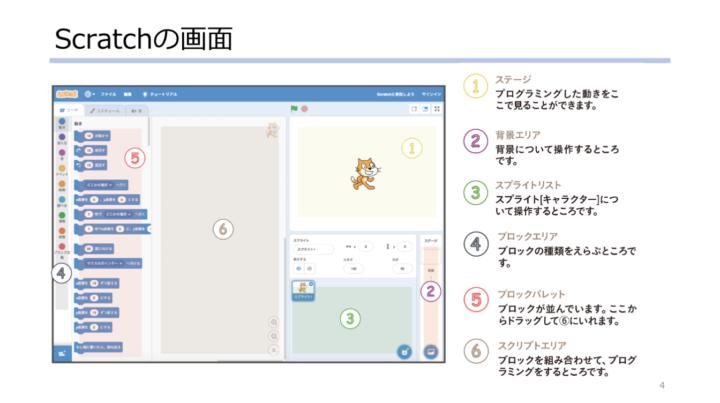Select the light-blue 調べる sensing category
This screenshot has width=720, height=403.
tap(62, 202)
